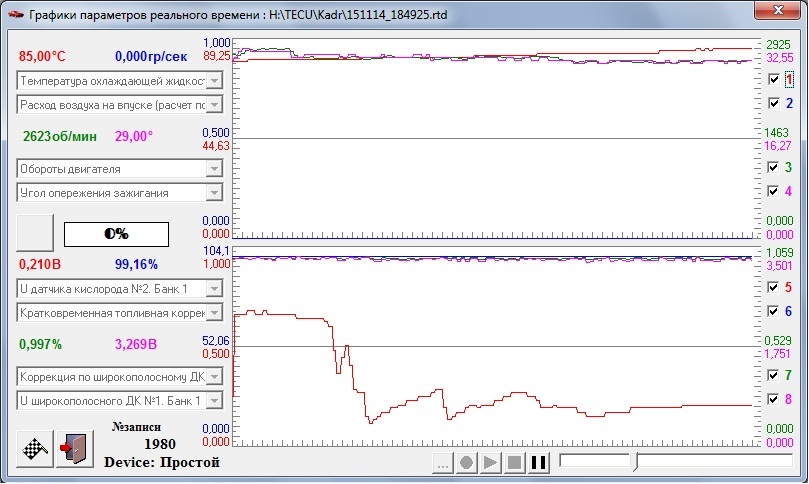Image resolution: width=809 pixels, height=484 pixels.
Task: Expand the Обороты двигателя dropdown
Action: point(214,168)
